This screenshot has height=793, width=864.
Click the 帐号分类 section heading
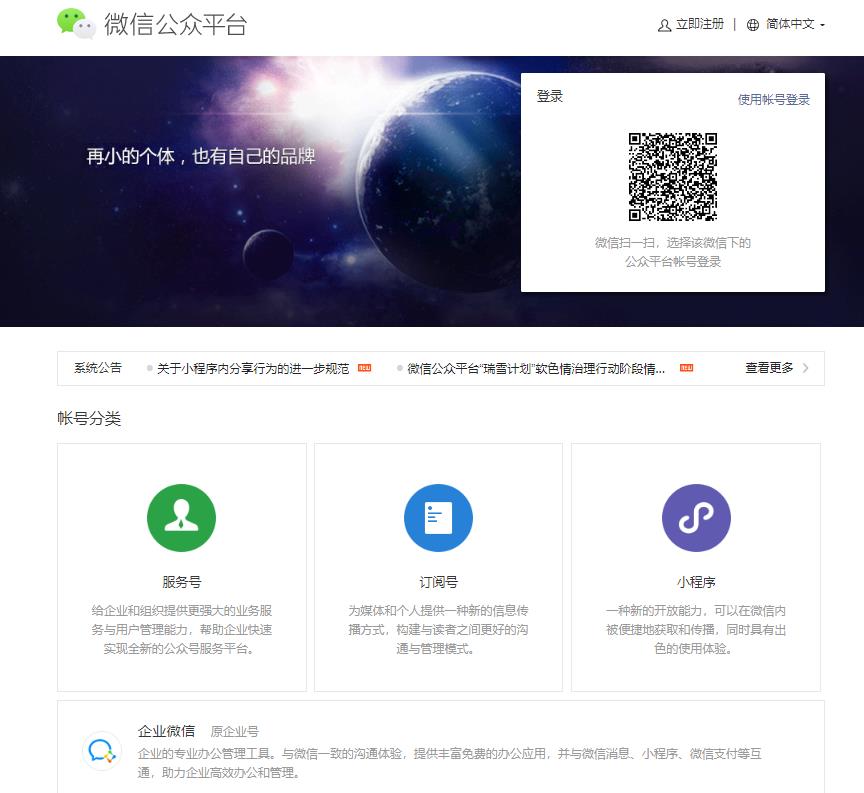(x=89, y=419)
